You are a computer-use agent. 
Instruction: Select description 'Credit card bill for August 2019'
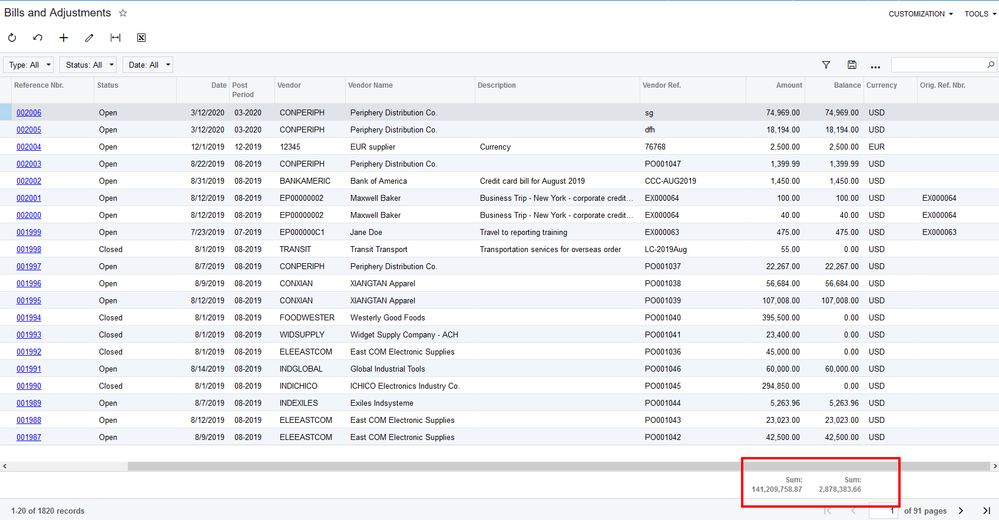click(x=532, y=181)
